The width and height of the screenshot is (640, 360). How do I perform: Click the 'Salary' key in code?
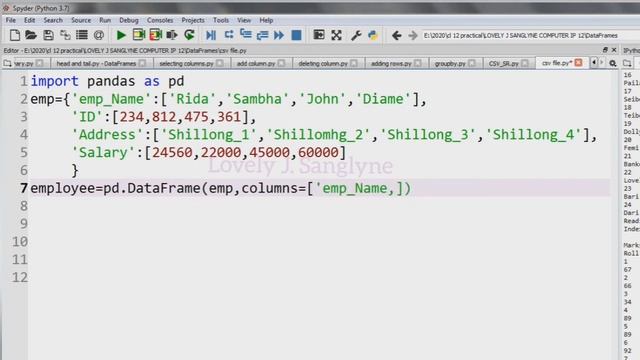click(103, 152)
